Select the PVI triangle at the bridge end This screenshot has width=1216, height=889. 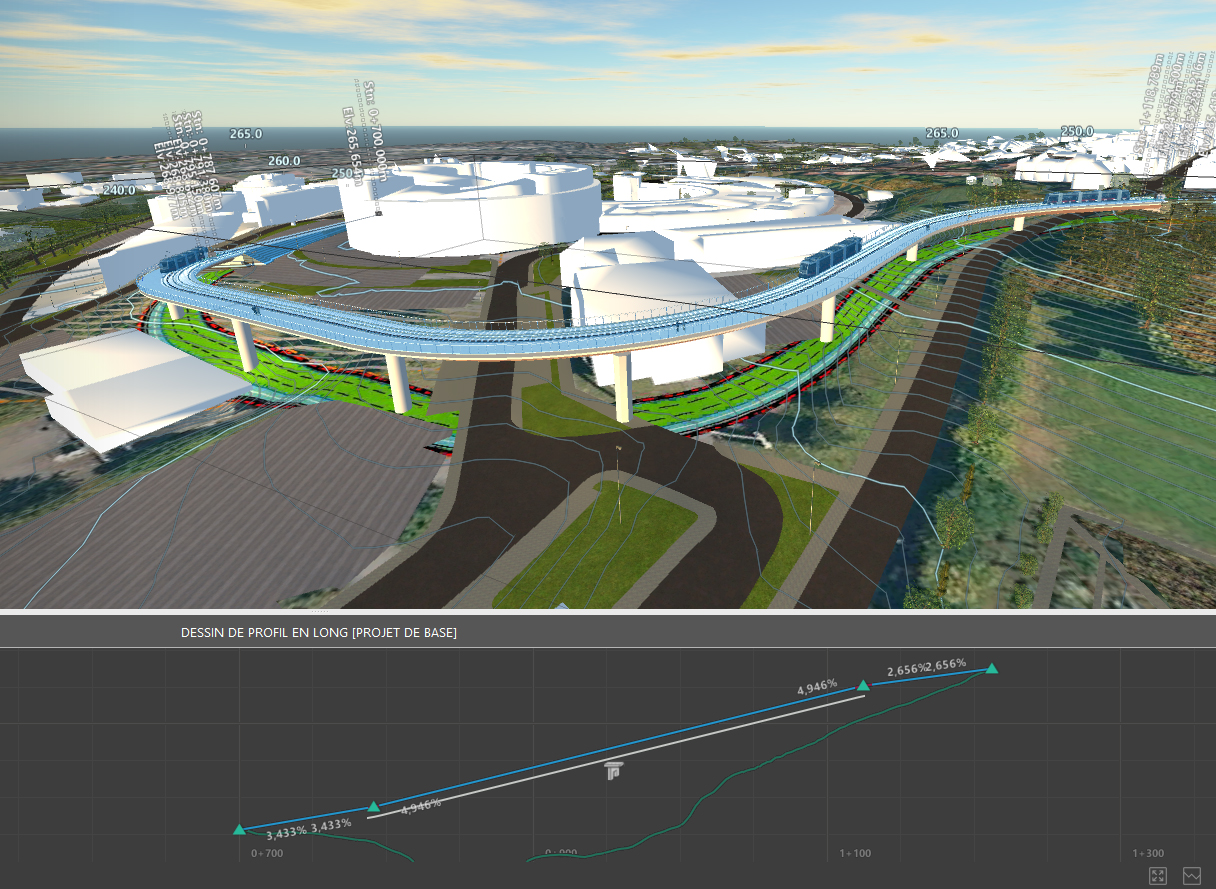[863, 686]
